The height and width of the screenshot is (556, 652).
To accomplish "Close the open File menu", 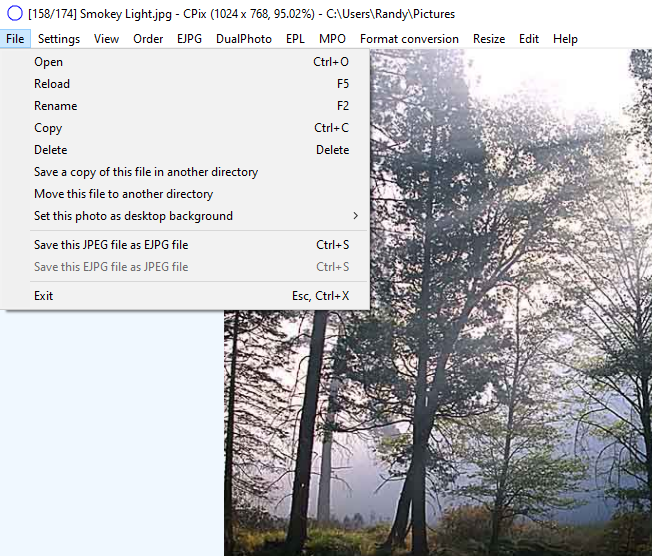I will click(x=15, y=39).
